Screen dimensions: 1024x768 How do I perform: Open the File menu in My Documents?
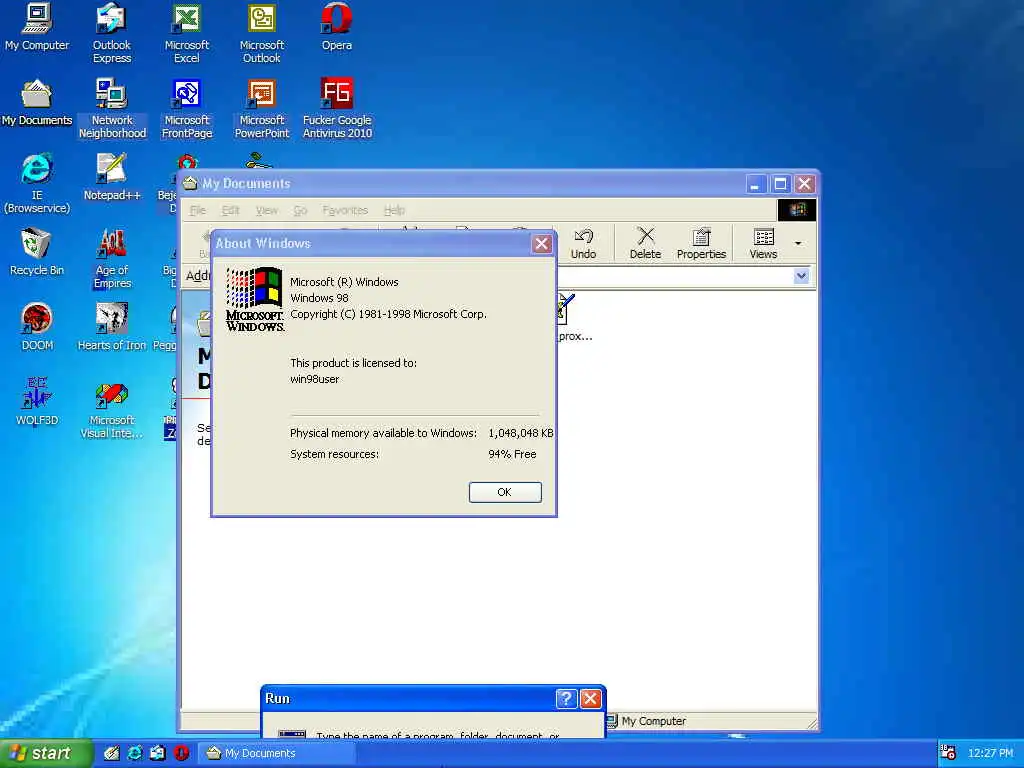[x=197, y=210]
